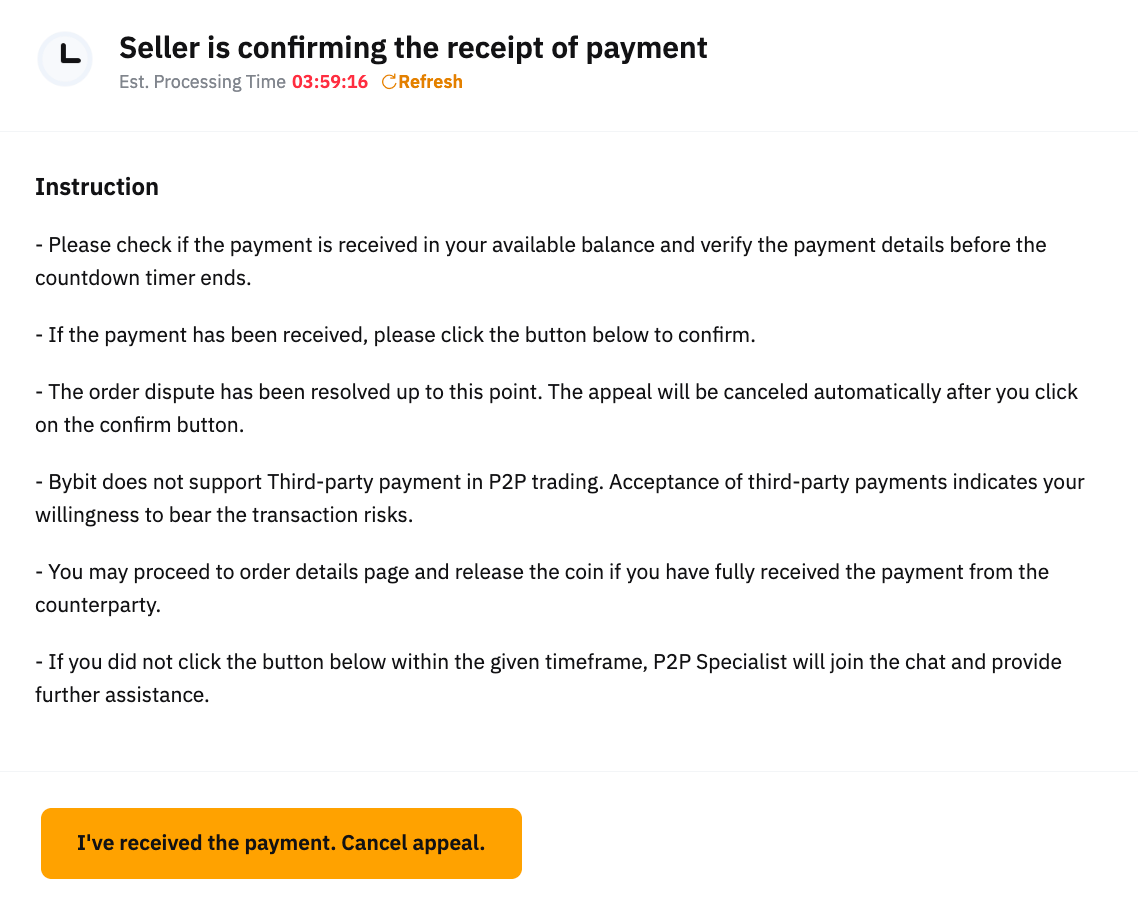This screenshot has height=906, width=1138.
Task: Click the third-party payment warning paragraph
Action: point(560,482)
